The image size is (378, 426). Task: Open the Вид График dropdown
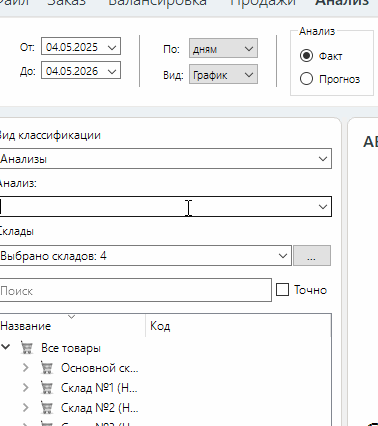point(223,74)
